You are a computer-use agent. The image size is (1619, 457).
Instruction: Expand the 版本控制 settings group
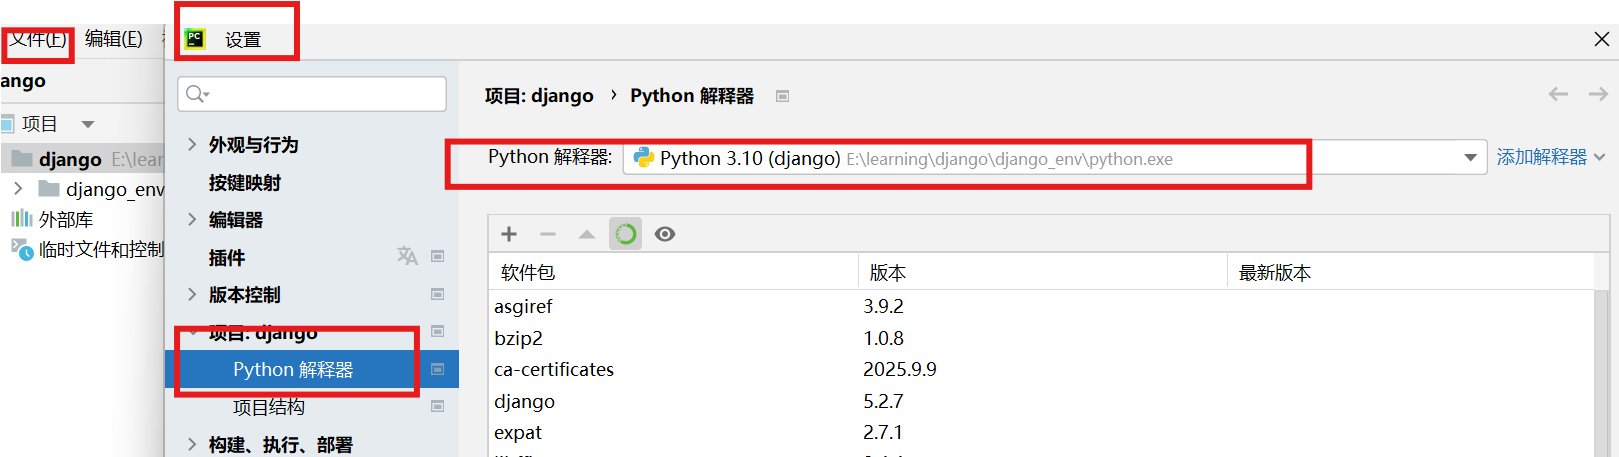point(192,294)
